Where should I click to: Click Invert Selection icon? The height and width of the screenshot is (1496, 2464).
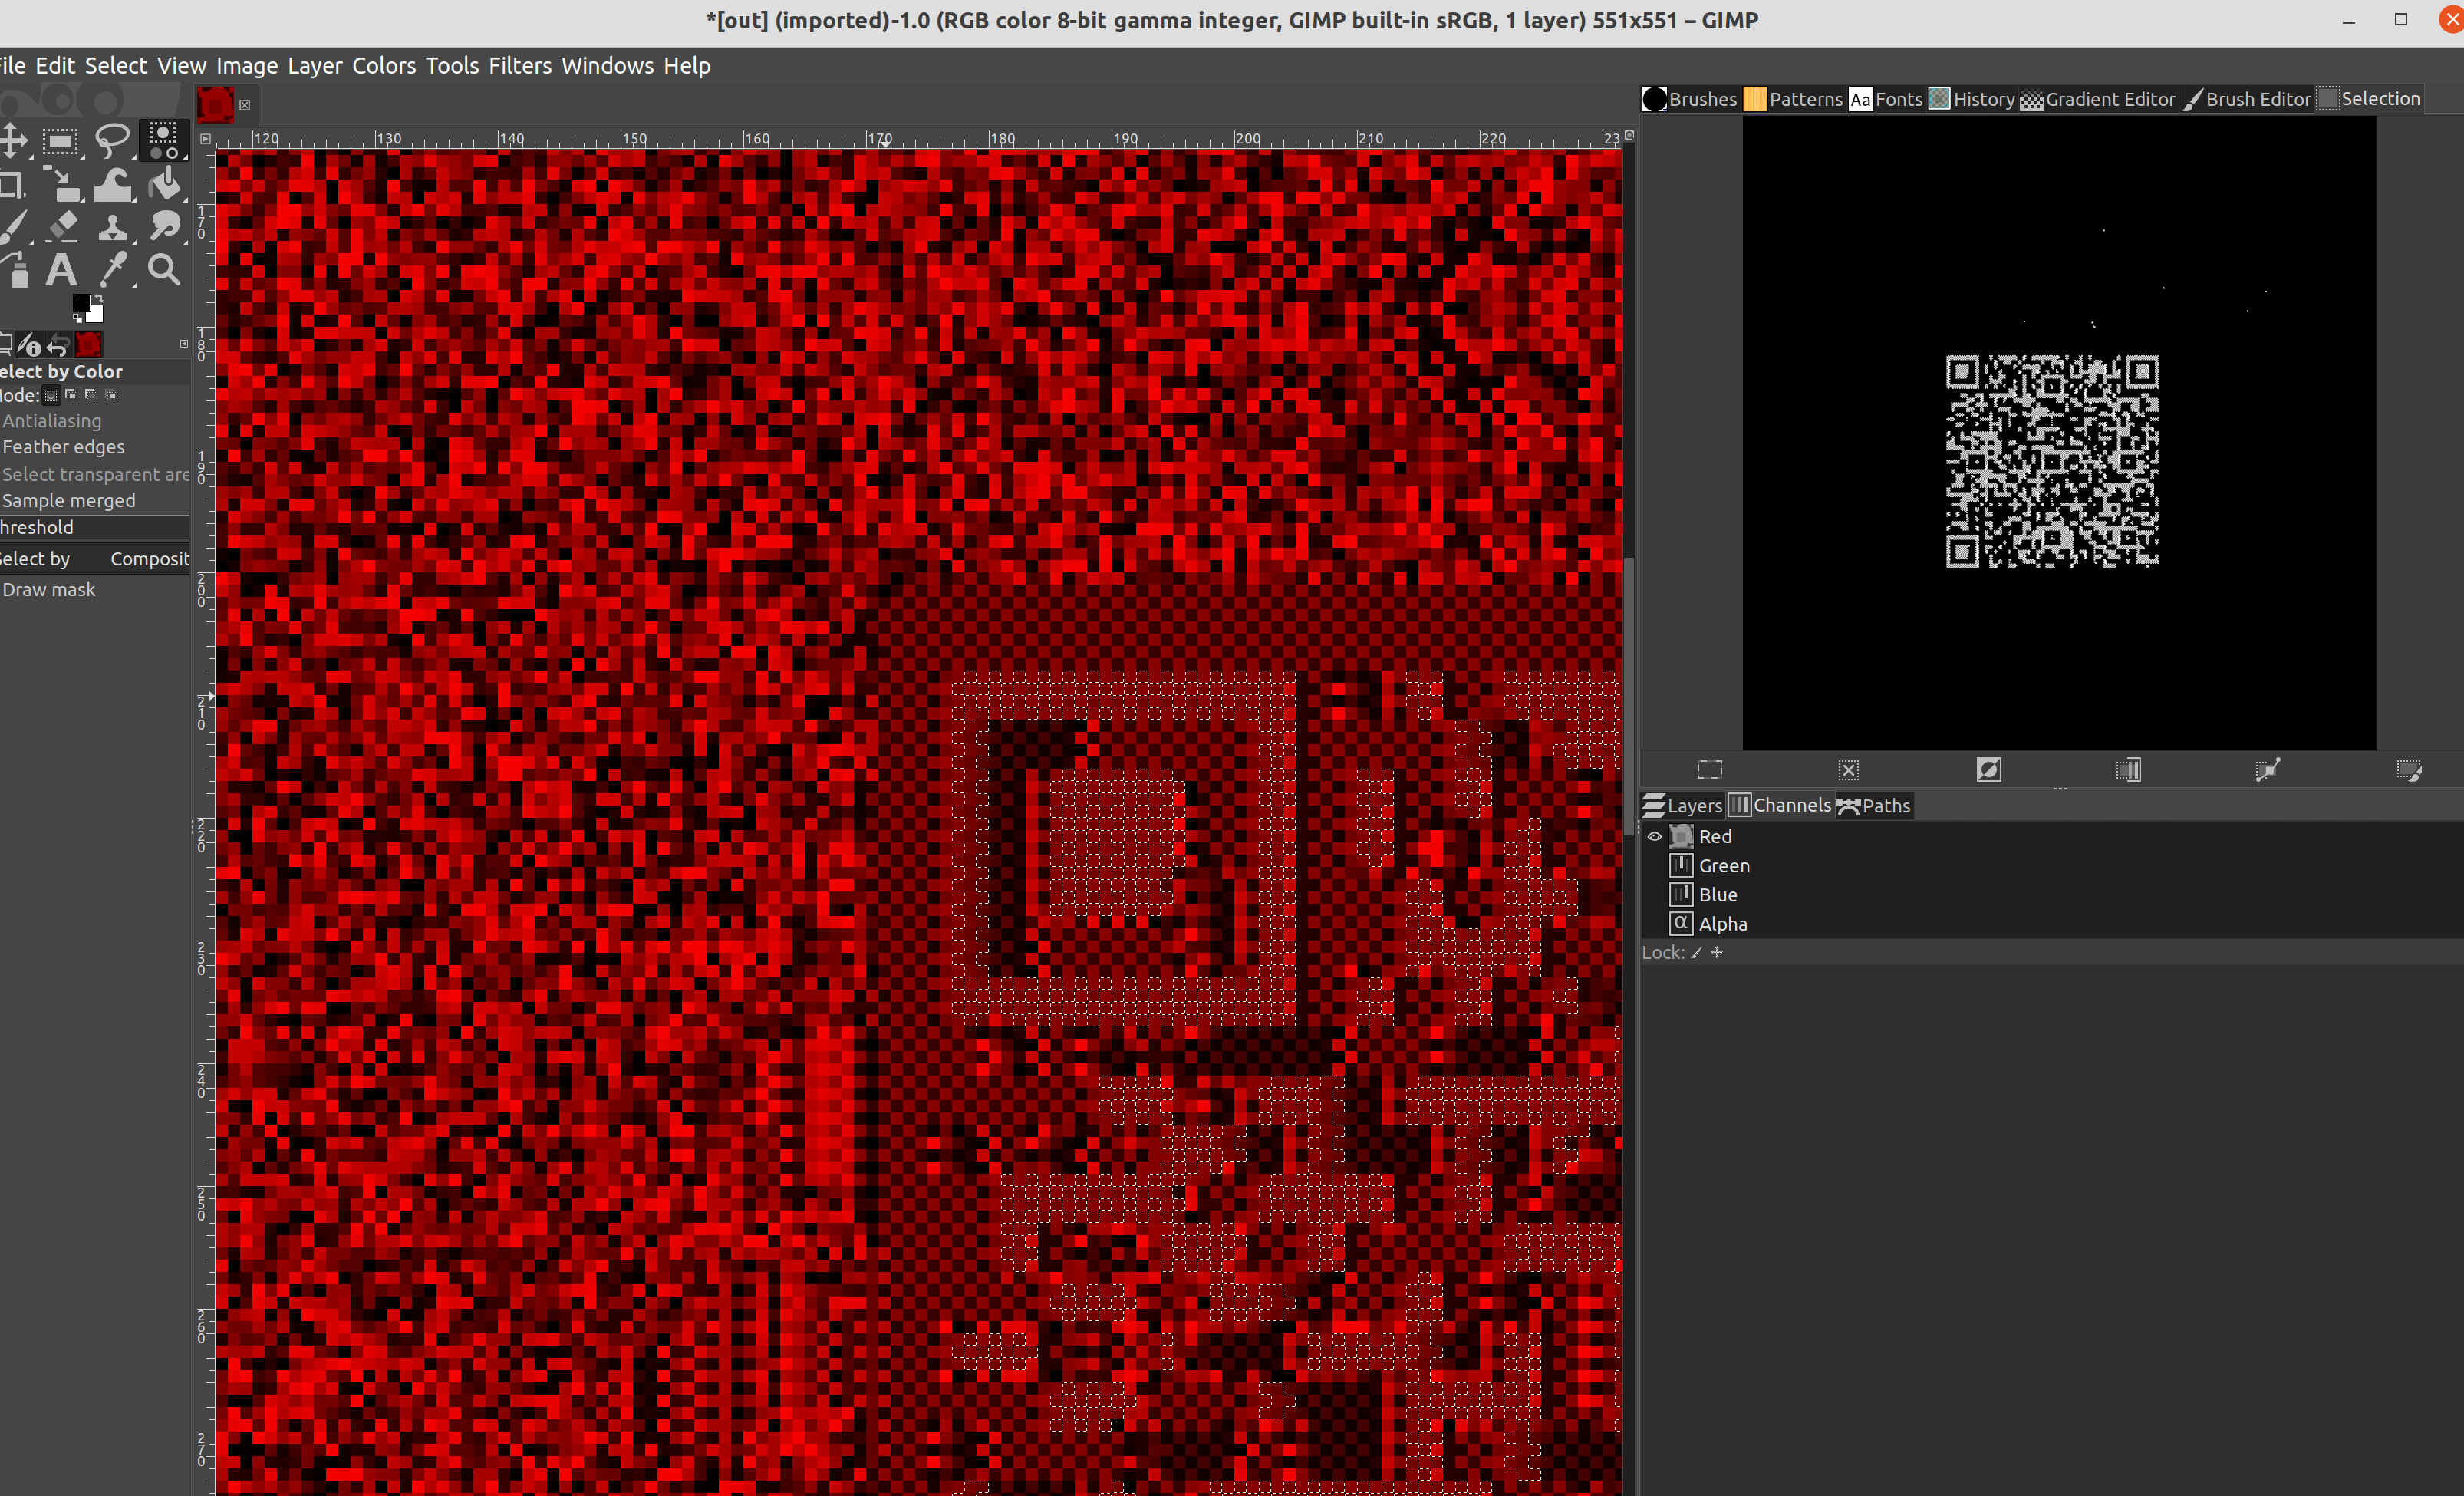tap(1989, 769)
